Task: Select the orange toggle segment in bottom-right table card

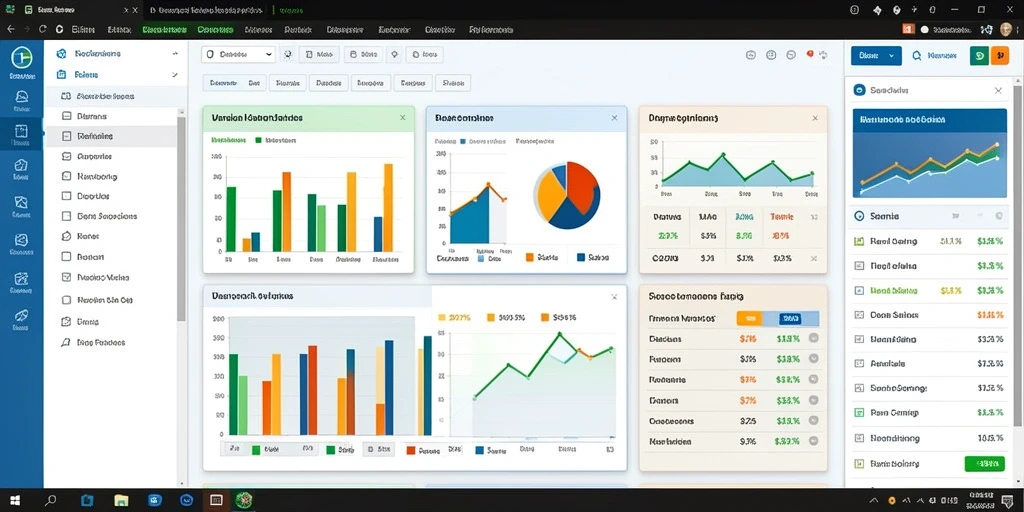Action: [749, 319]
